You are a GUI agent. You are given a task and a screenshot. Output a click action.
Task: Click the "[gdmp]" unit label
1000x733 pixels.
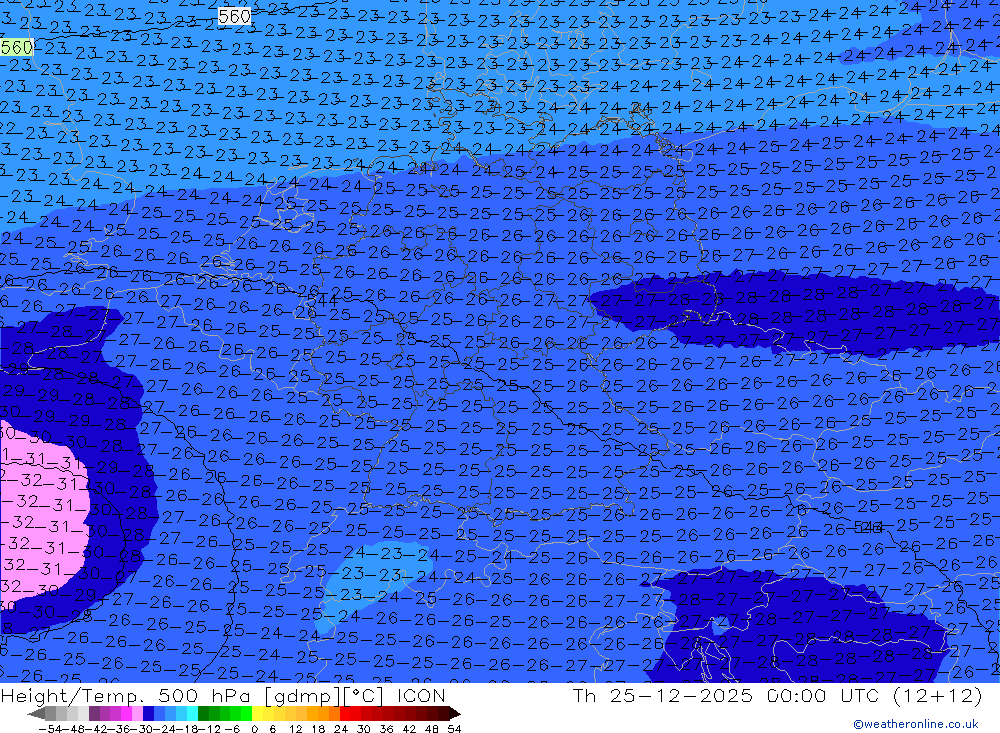click(301, 696)
